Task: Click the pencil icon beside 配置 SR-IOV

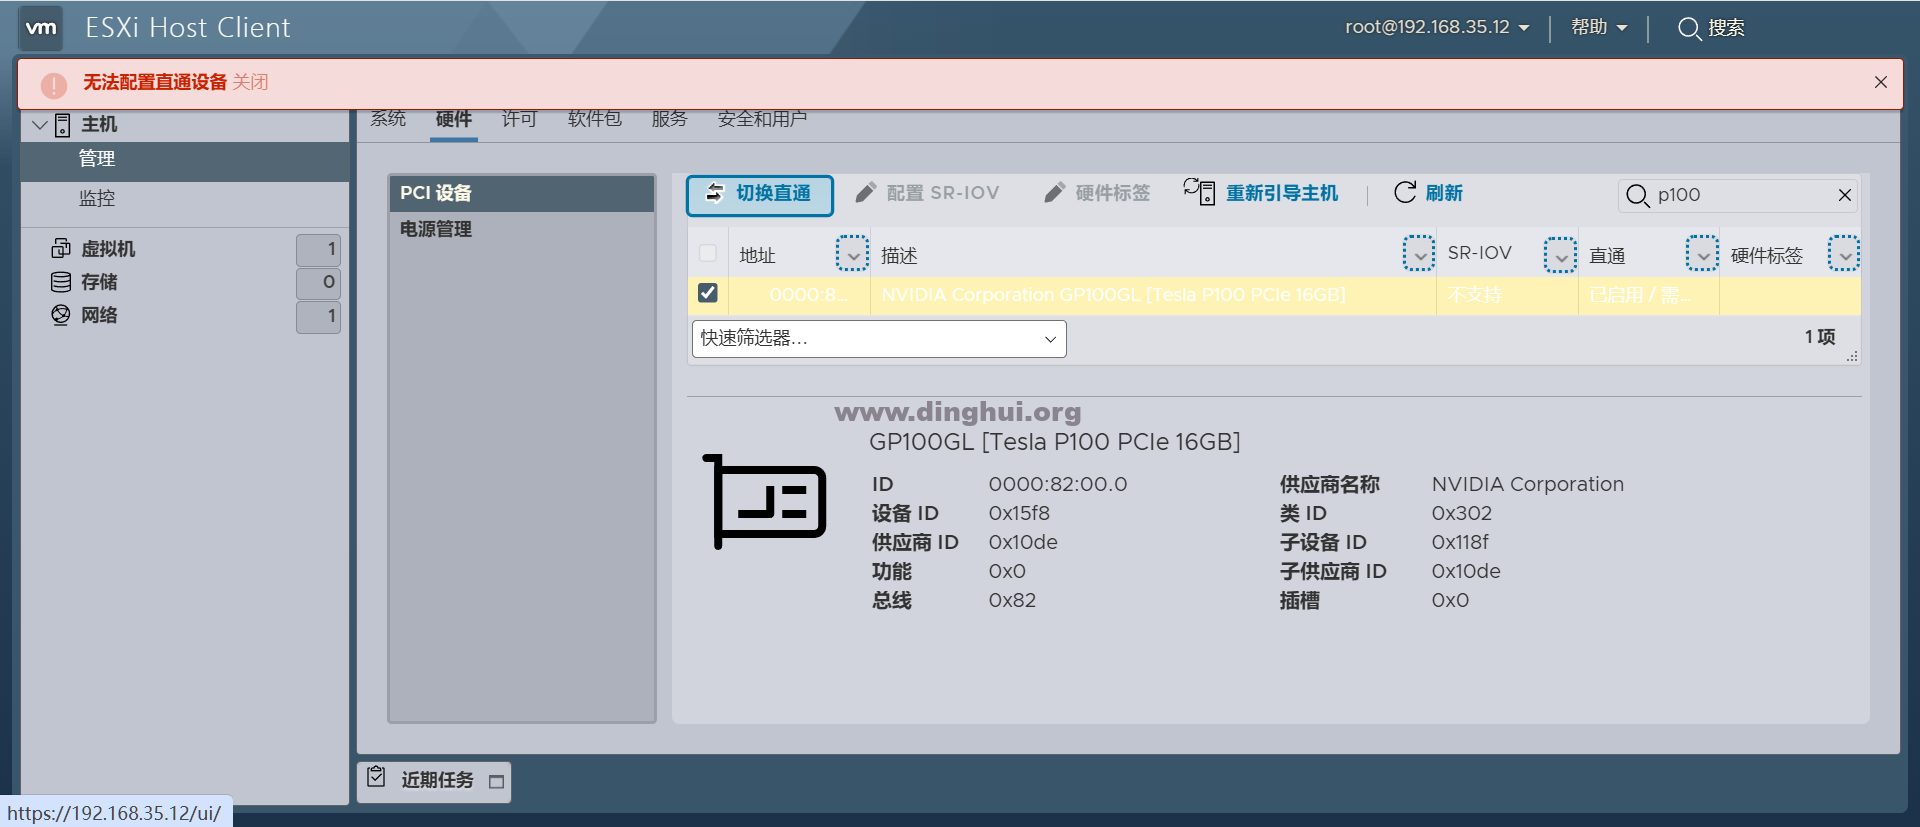Action: pos(866,193)
